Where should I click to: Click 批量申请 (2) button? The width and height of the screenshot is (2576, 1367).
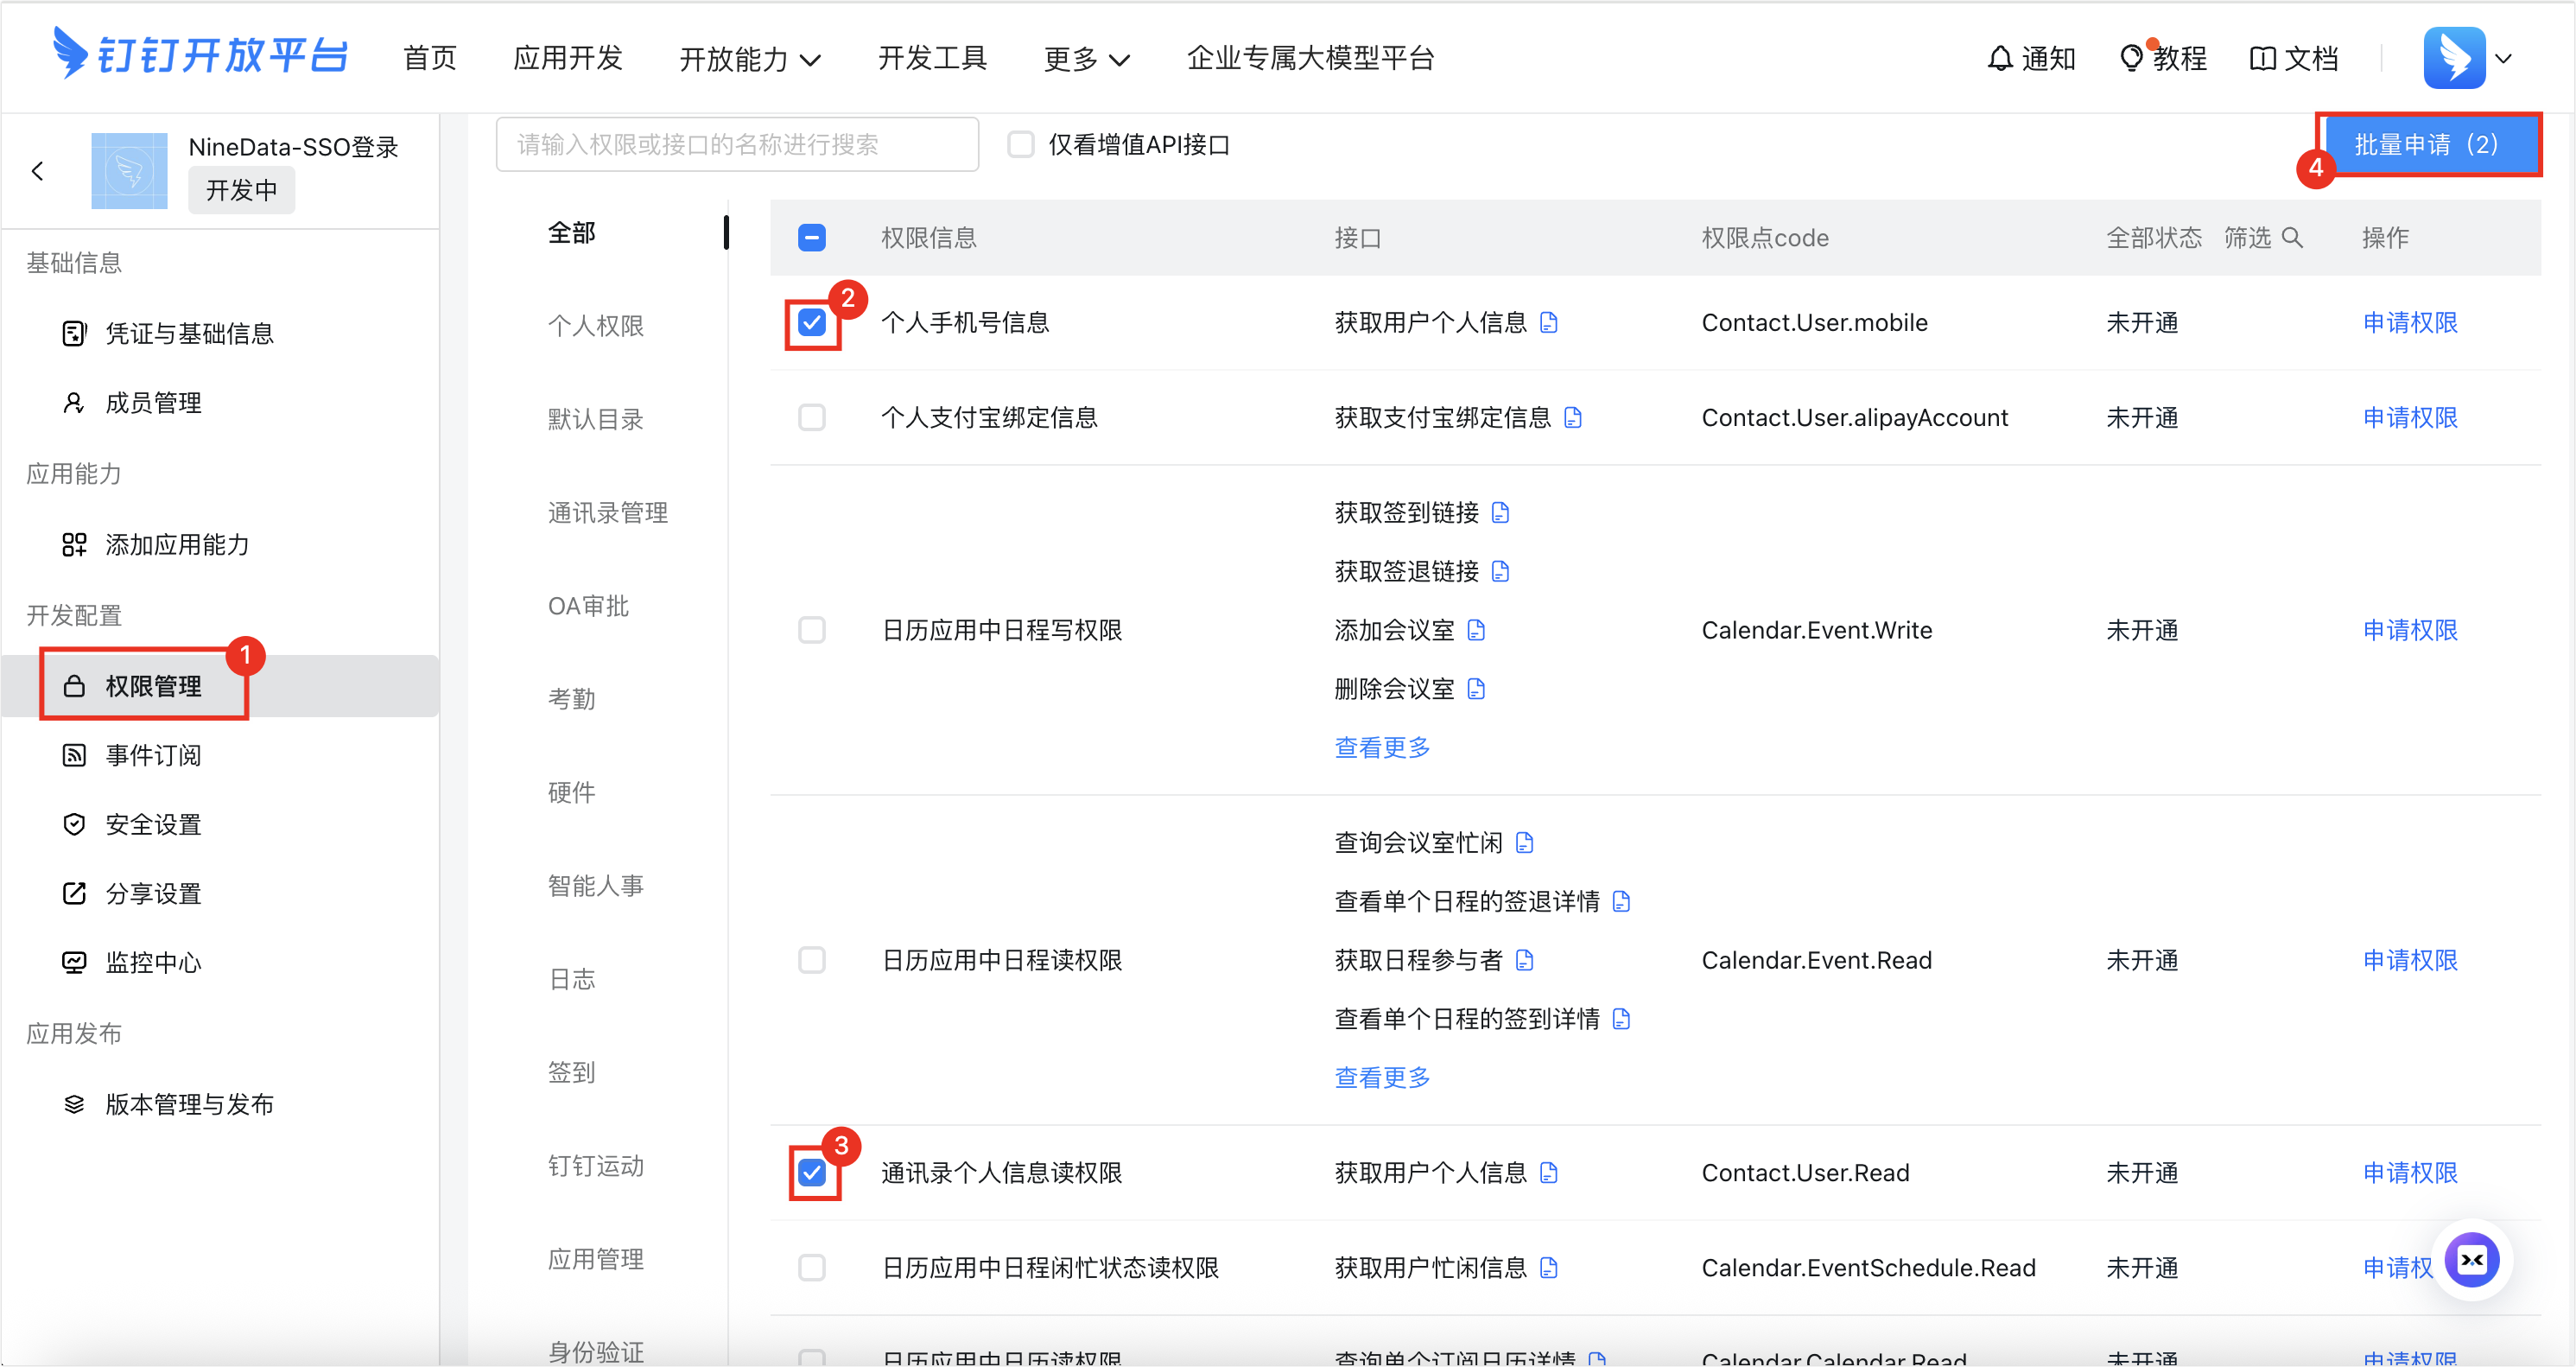coord(2428,145)
